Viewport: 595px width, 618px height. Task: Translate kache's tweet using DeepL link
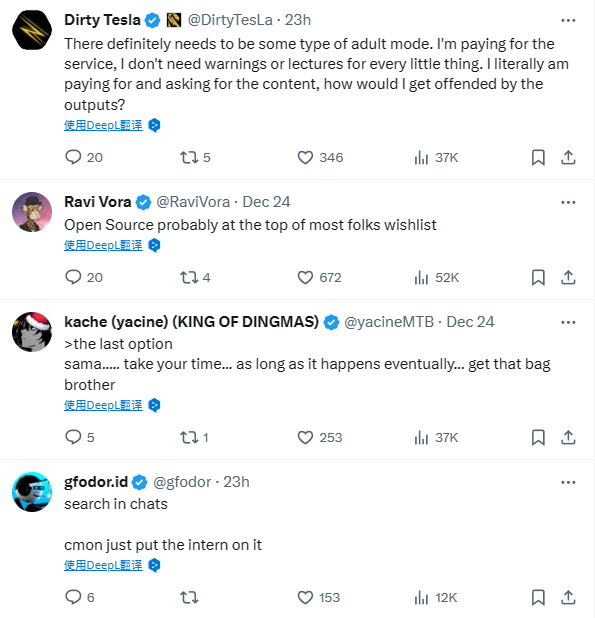tap(103, 405)
